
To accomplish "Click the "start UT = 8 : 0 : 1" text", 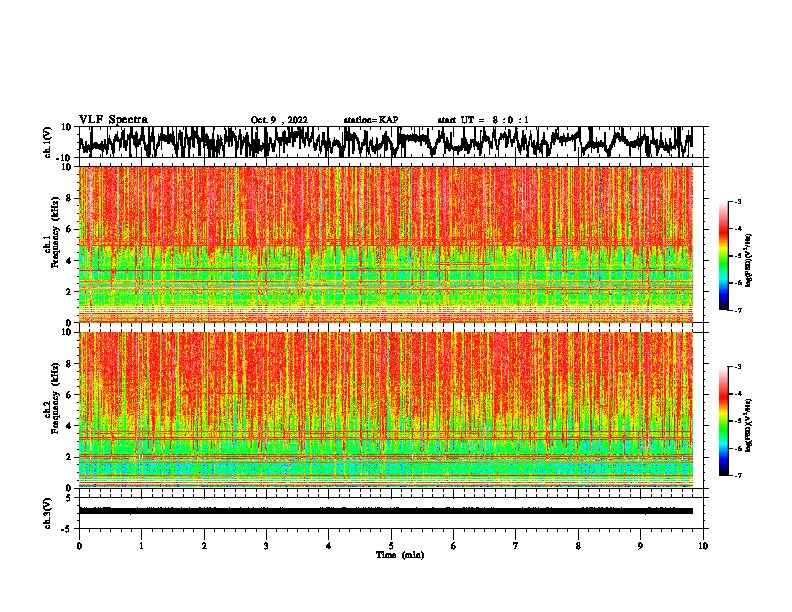I will tap(483, 120).
